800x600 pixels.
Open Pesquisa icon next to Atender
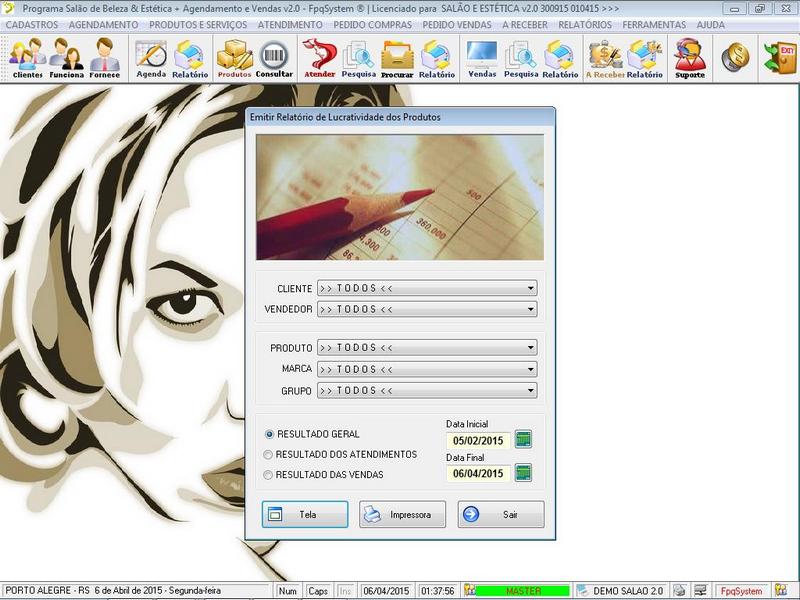(x=359, y=59)
